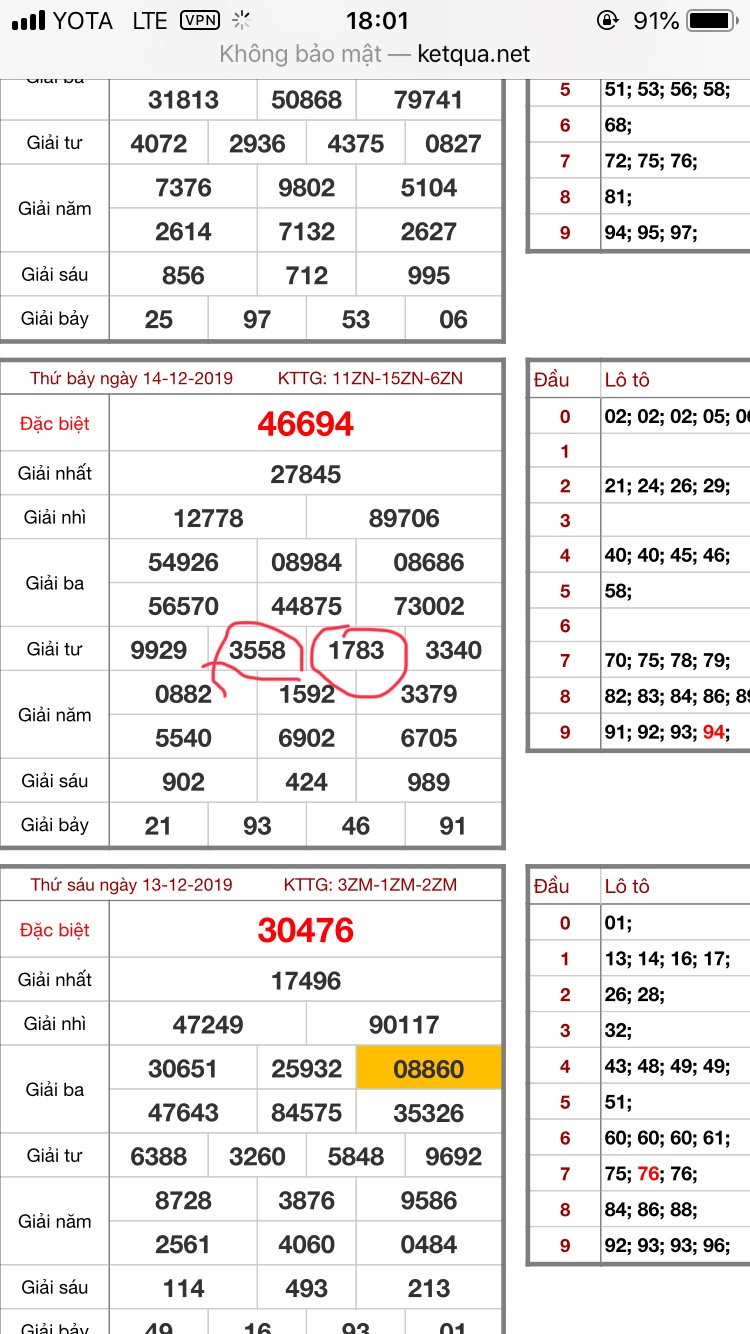Tap the Giải tư number 9929
This screenshot has width=750, height=1334.
[x=159, y=650]
